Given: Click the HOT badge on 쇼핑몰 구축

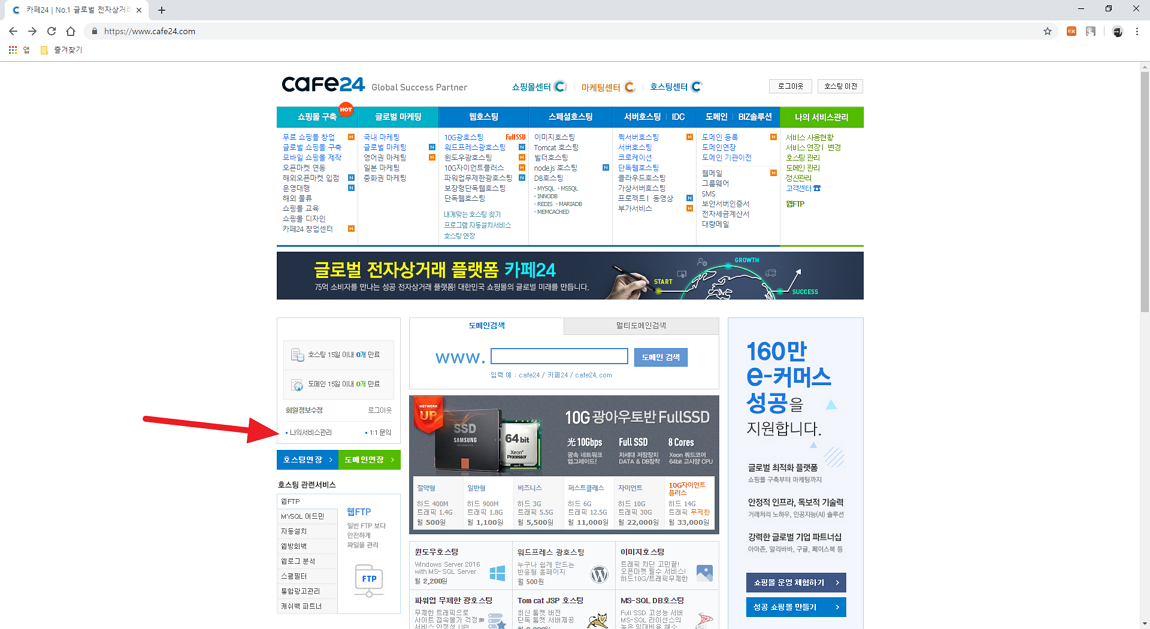Looking at the screenshot, I should (345, 109).
